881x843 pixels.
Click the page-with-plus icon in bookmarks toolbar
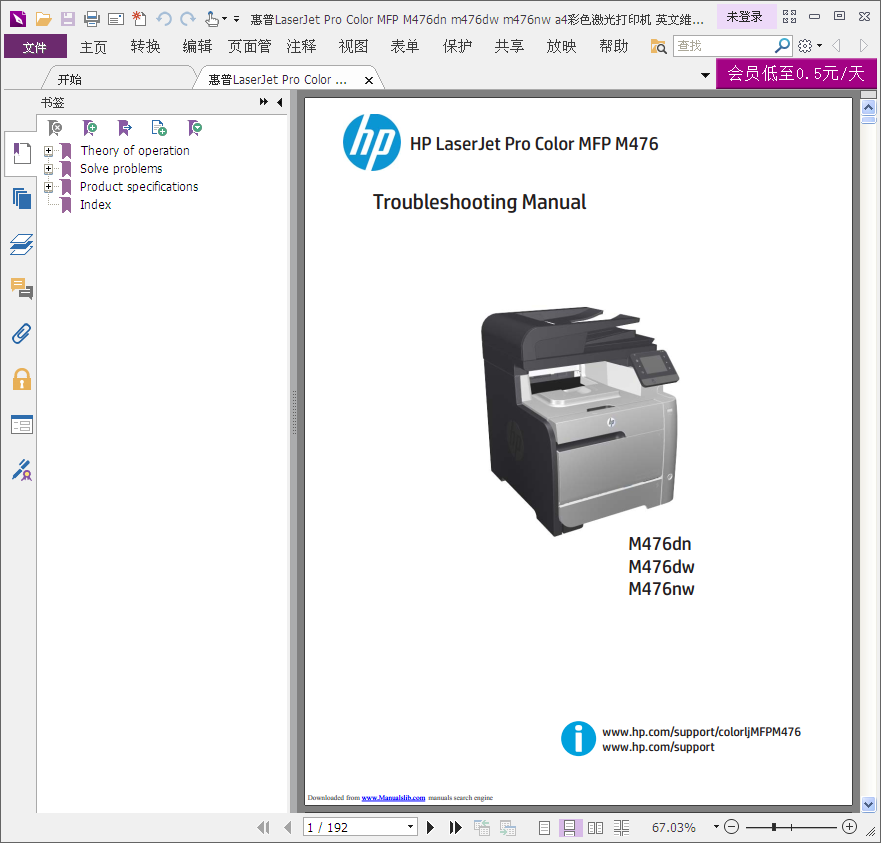coord(159,128)
